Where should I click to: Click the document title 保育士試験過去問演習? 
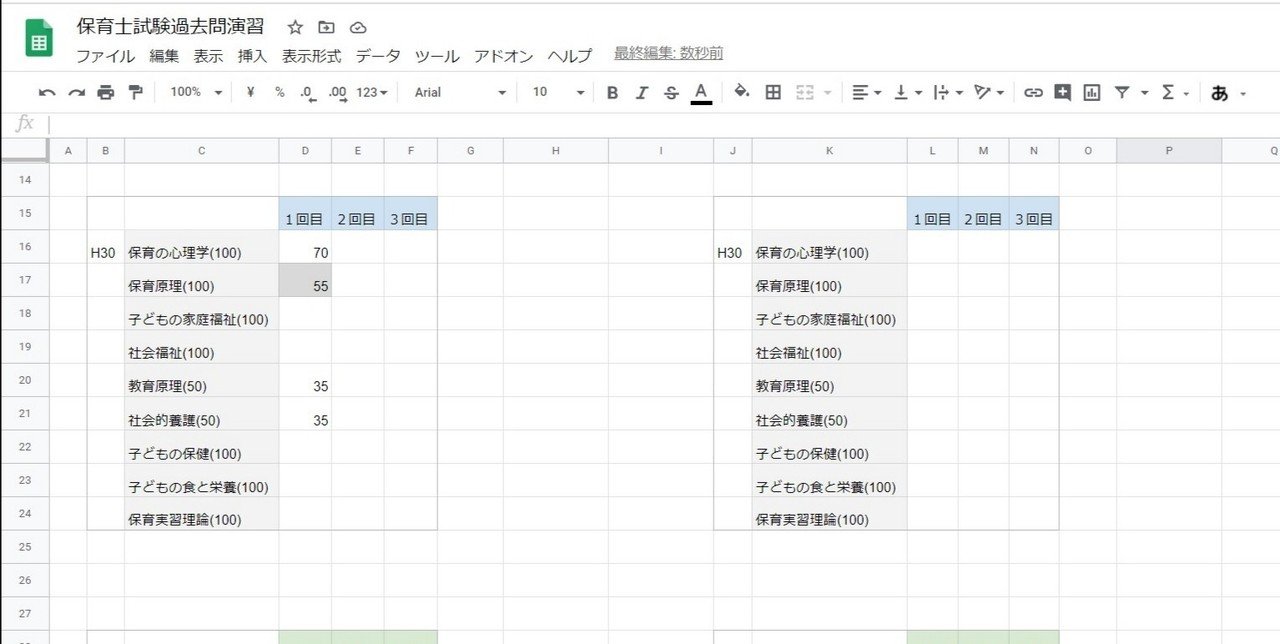point(170,26)
